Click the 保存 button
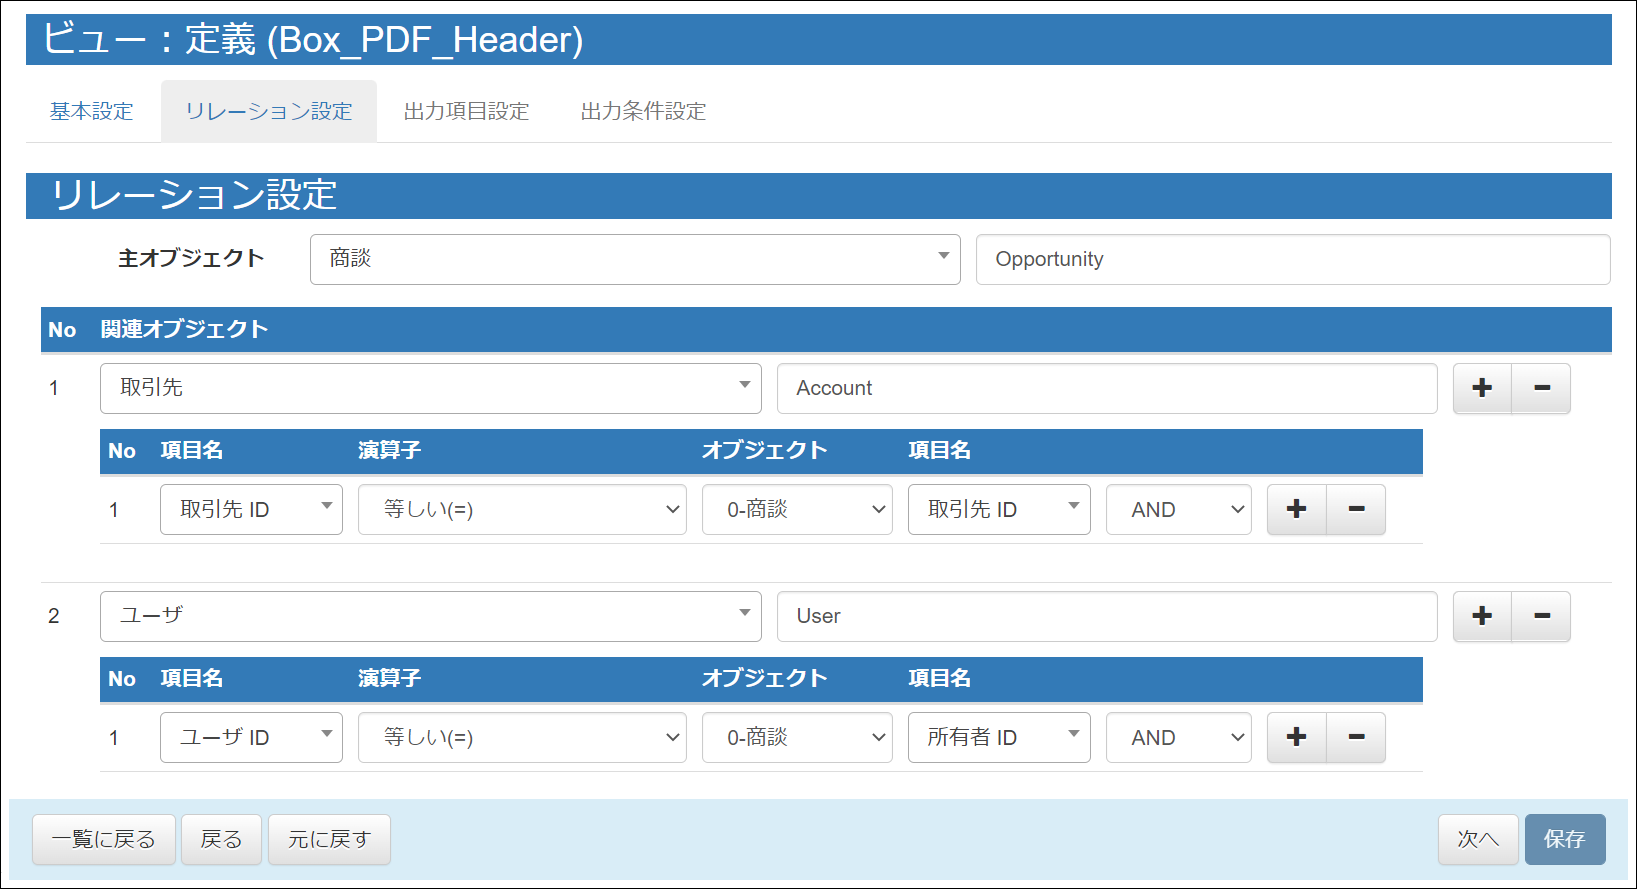 point(1564,839)
